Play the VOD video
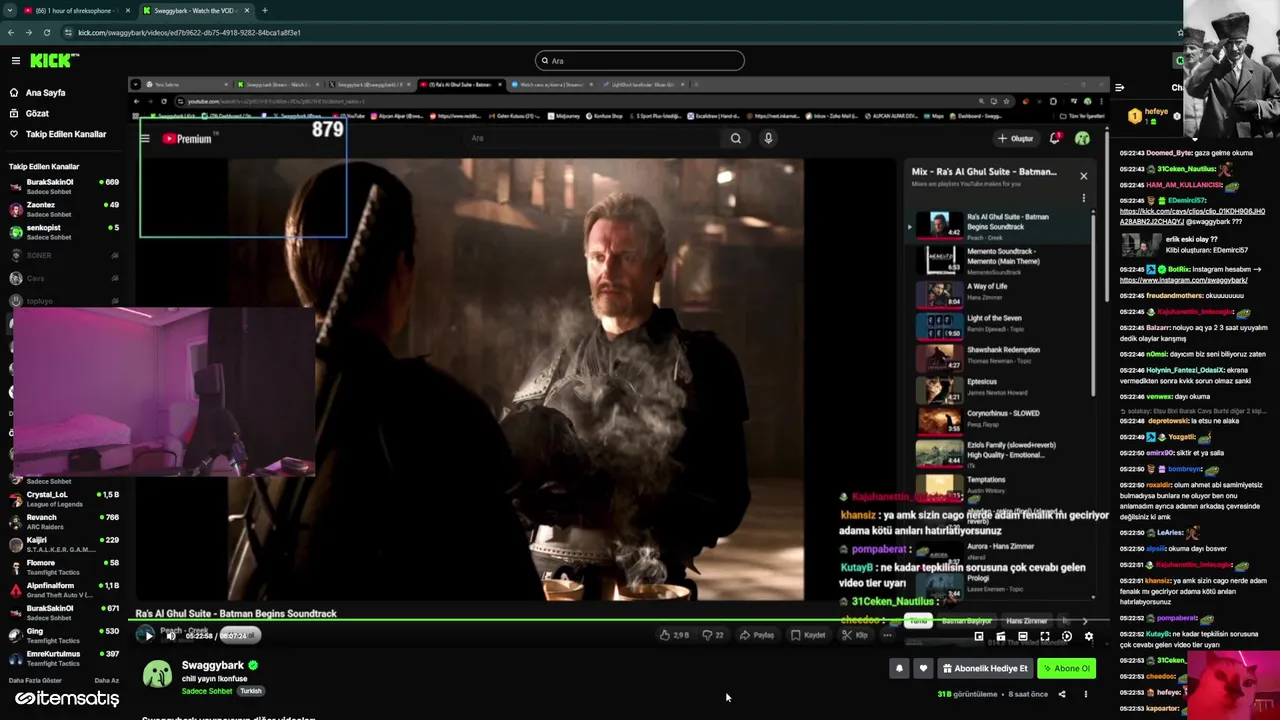1280x720 pixels. [x=148, y=635]
